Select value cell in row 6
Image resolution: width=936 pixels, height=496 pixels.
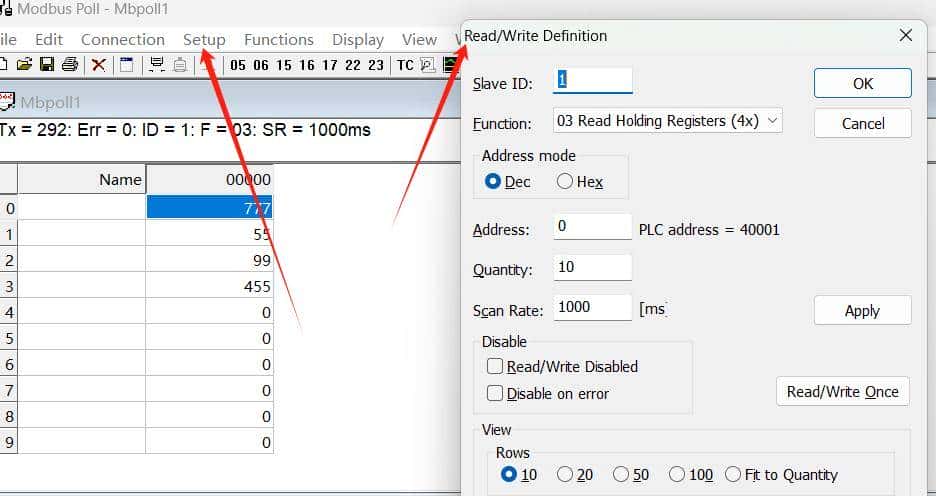tap(210, 364)
